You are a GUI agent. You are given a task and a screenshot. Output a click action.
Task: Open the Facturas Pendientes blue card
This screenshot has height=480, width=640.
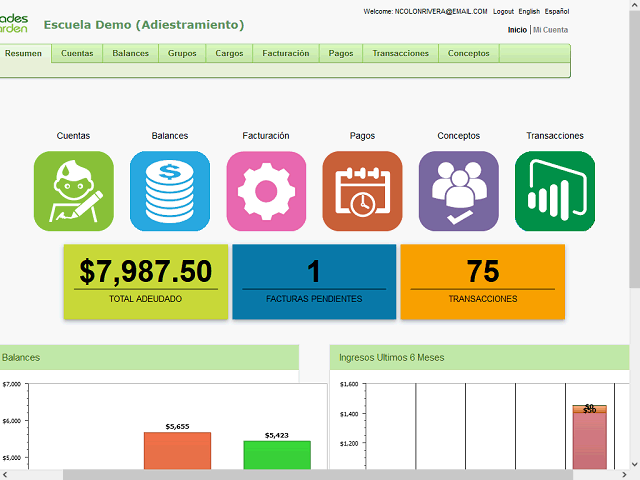(x=314, y=281)
